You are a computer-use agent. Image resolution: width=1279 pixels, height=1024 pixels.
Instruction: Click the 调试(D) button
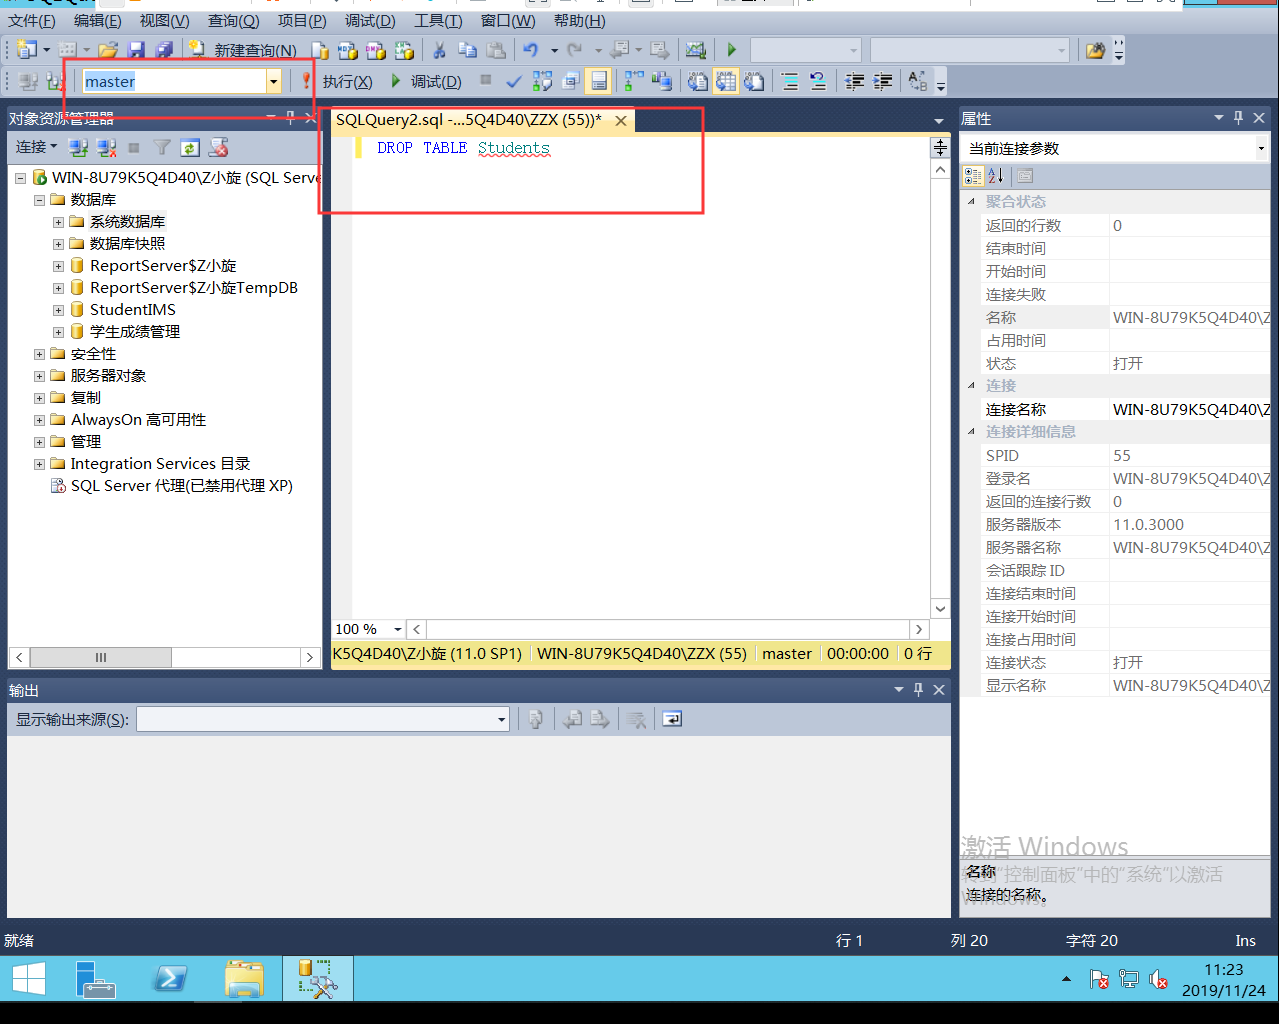(x=426, y=81)
